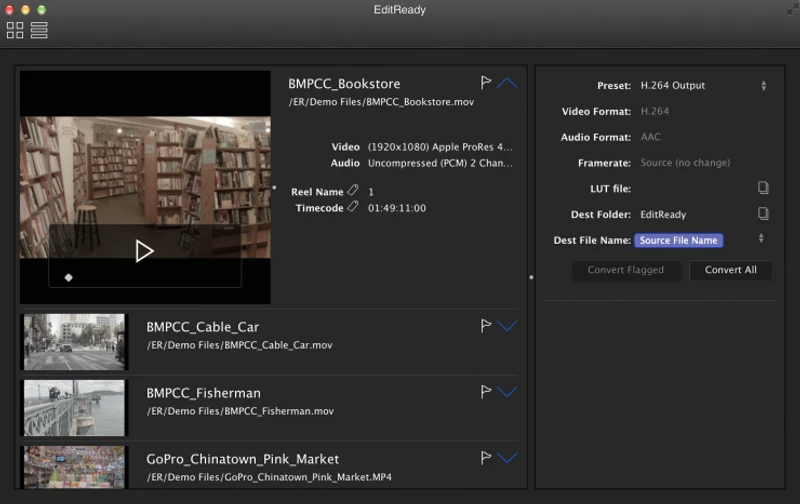This screenshot has width=800, height=504.
Task: Choose Dest Folder browse icon
Action: 763,214
